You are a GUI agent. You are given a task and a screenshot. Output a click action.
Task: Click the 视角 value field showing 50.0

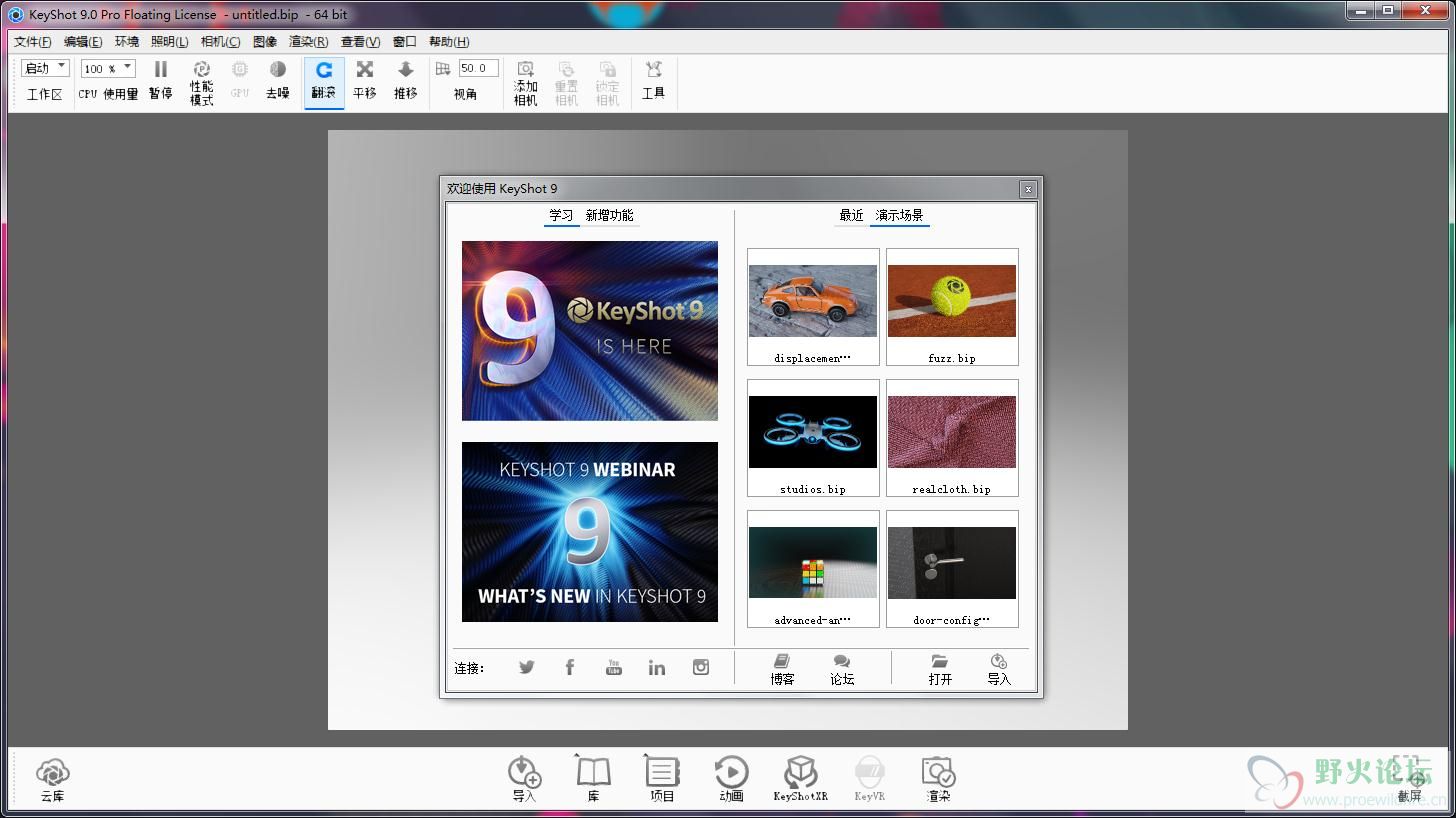tap(478, 68)
